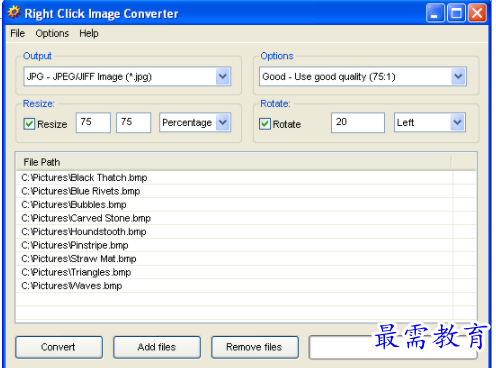Select Straw Mat.bmp in file list
Screen dimensions: 496x368
coord(235,259)
